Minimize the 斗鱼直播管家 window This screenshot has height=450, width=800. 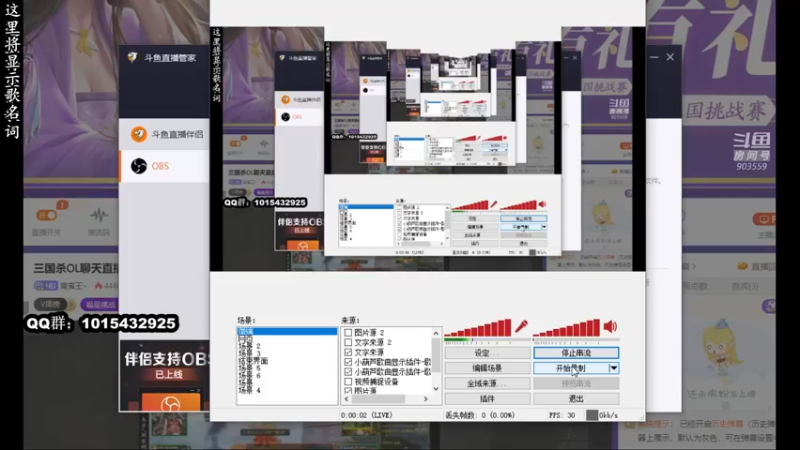(x=654, y=57)
